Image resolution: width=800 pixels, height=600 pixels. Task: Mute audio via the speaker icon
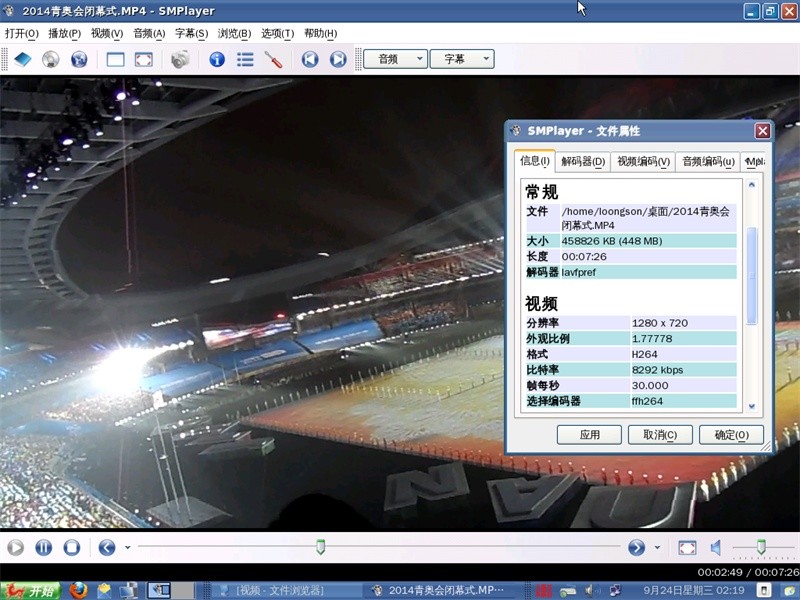tap(716, 548)
